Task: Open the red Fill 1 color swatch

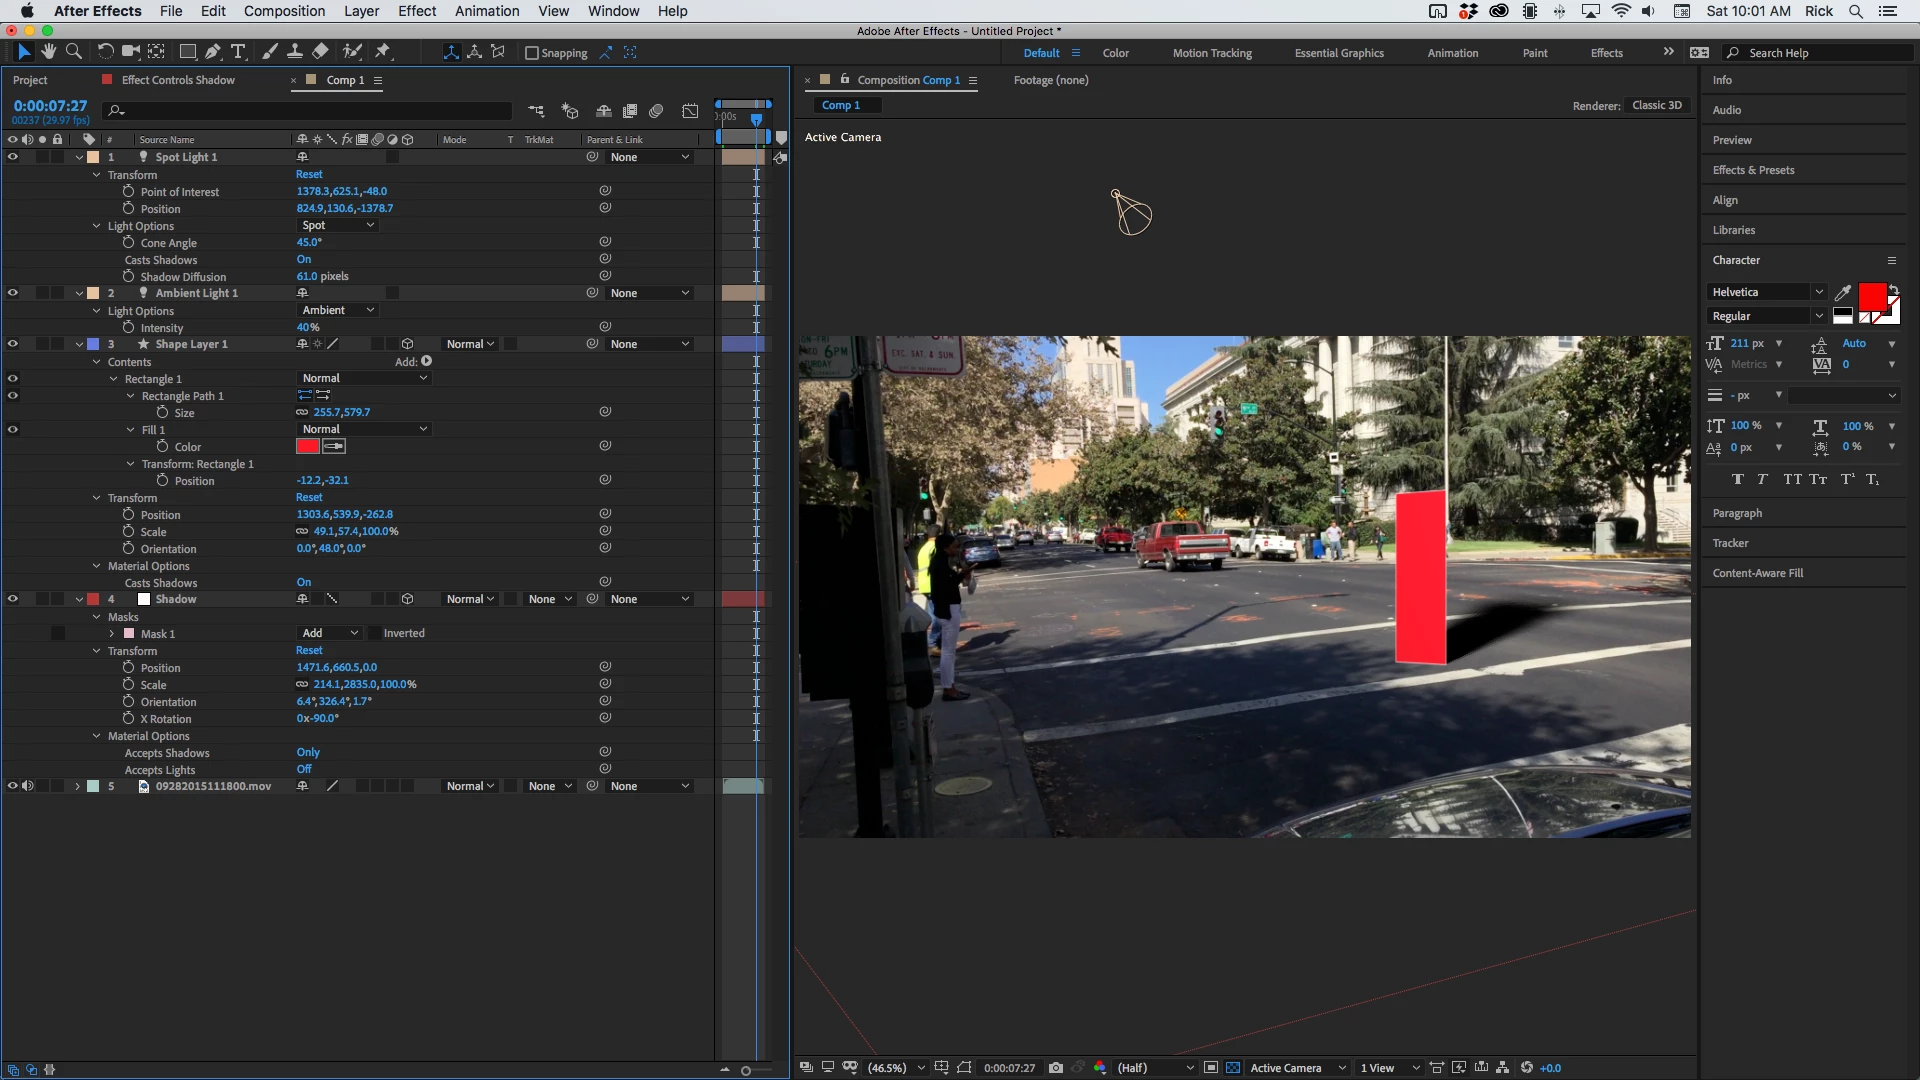Action: click(308, 447)
